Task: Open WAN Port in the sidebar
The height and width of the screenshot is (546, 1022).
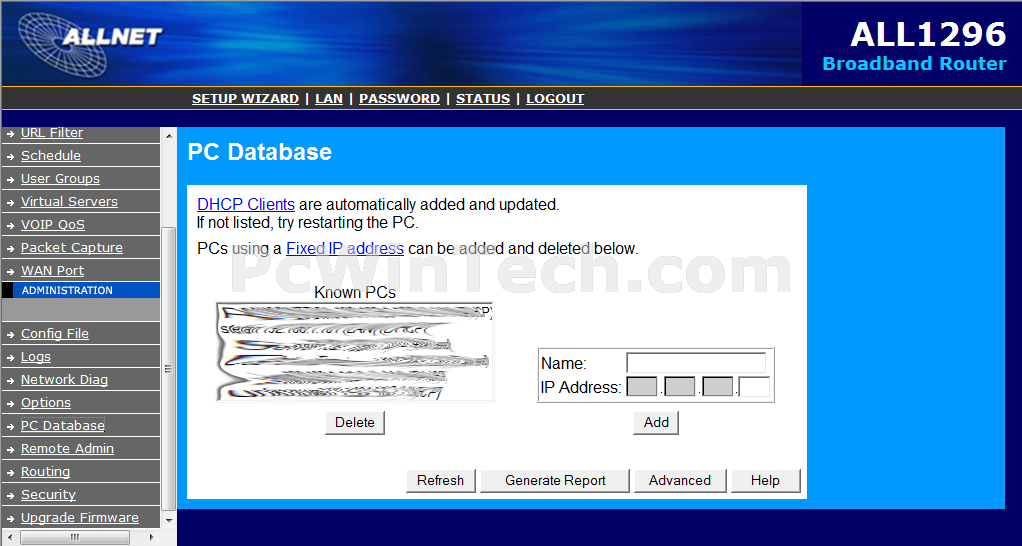Action: pos(52,270)
